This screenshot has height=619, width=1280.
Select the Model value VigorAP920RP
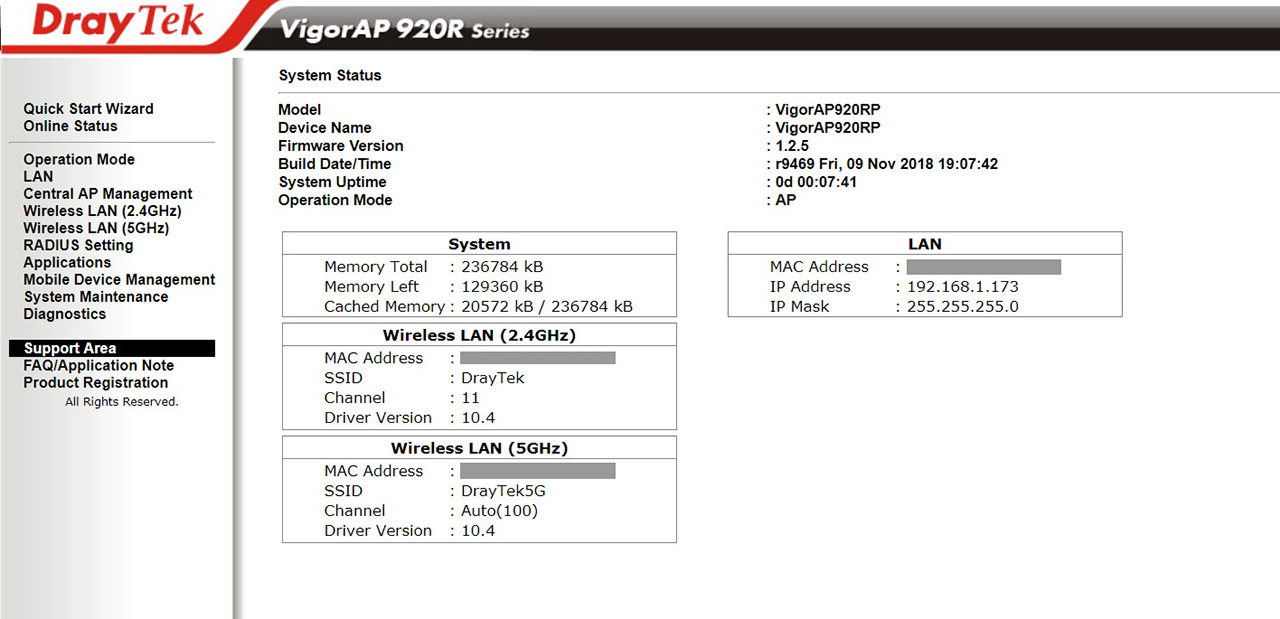828,110
